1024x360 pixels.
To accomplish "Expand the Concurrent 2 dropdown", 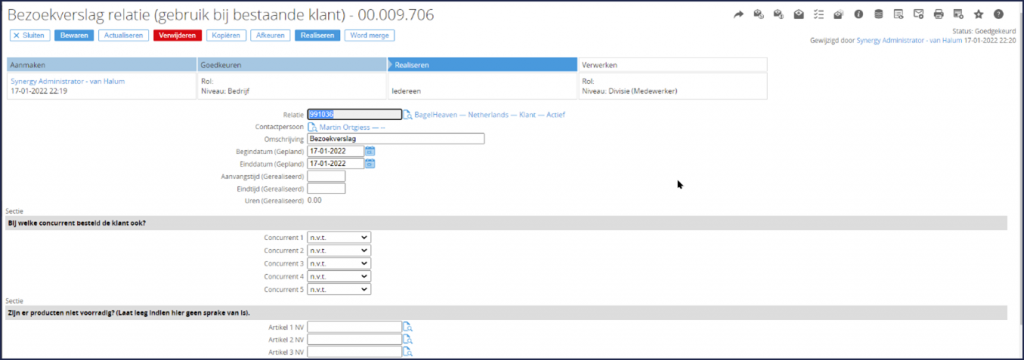I will click(x=339, y=250).
